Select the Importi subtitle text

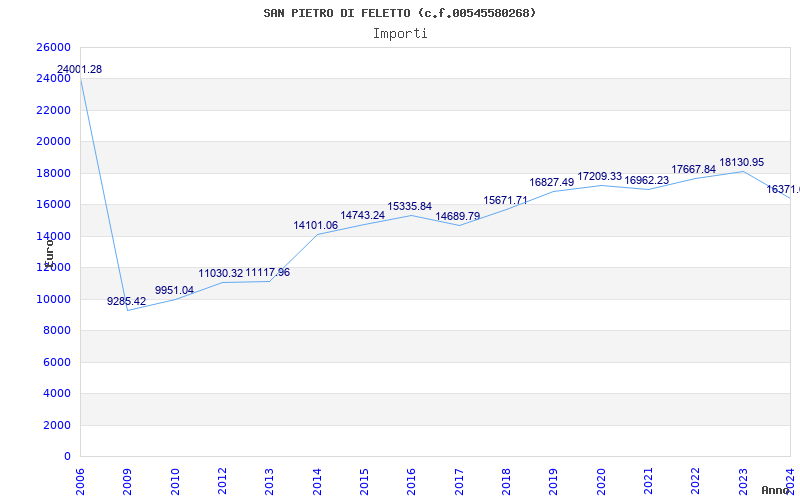click(400, 34)
